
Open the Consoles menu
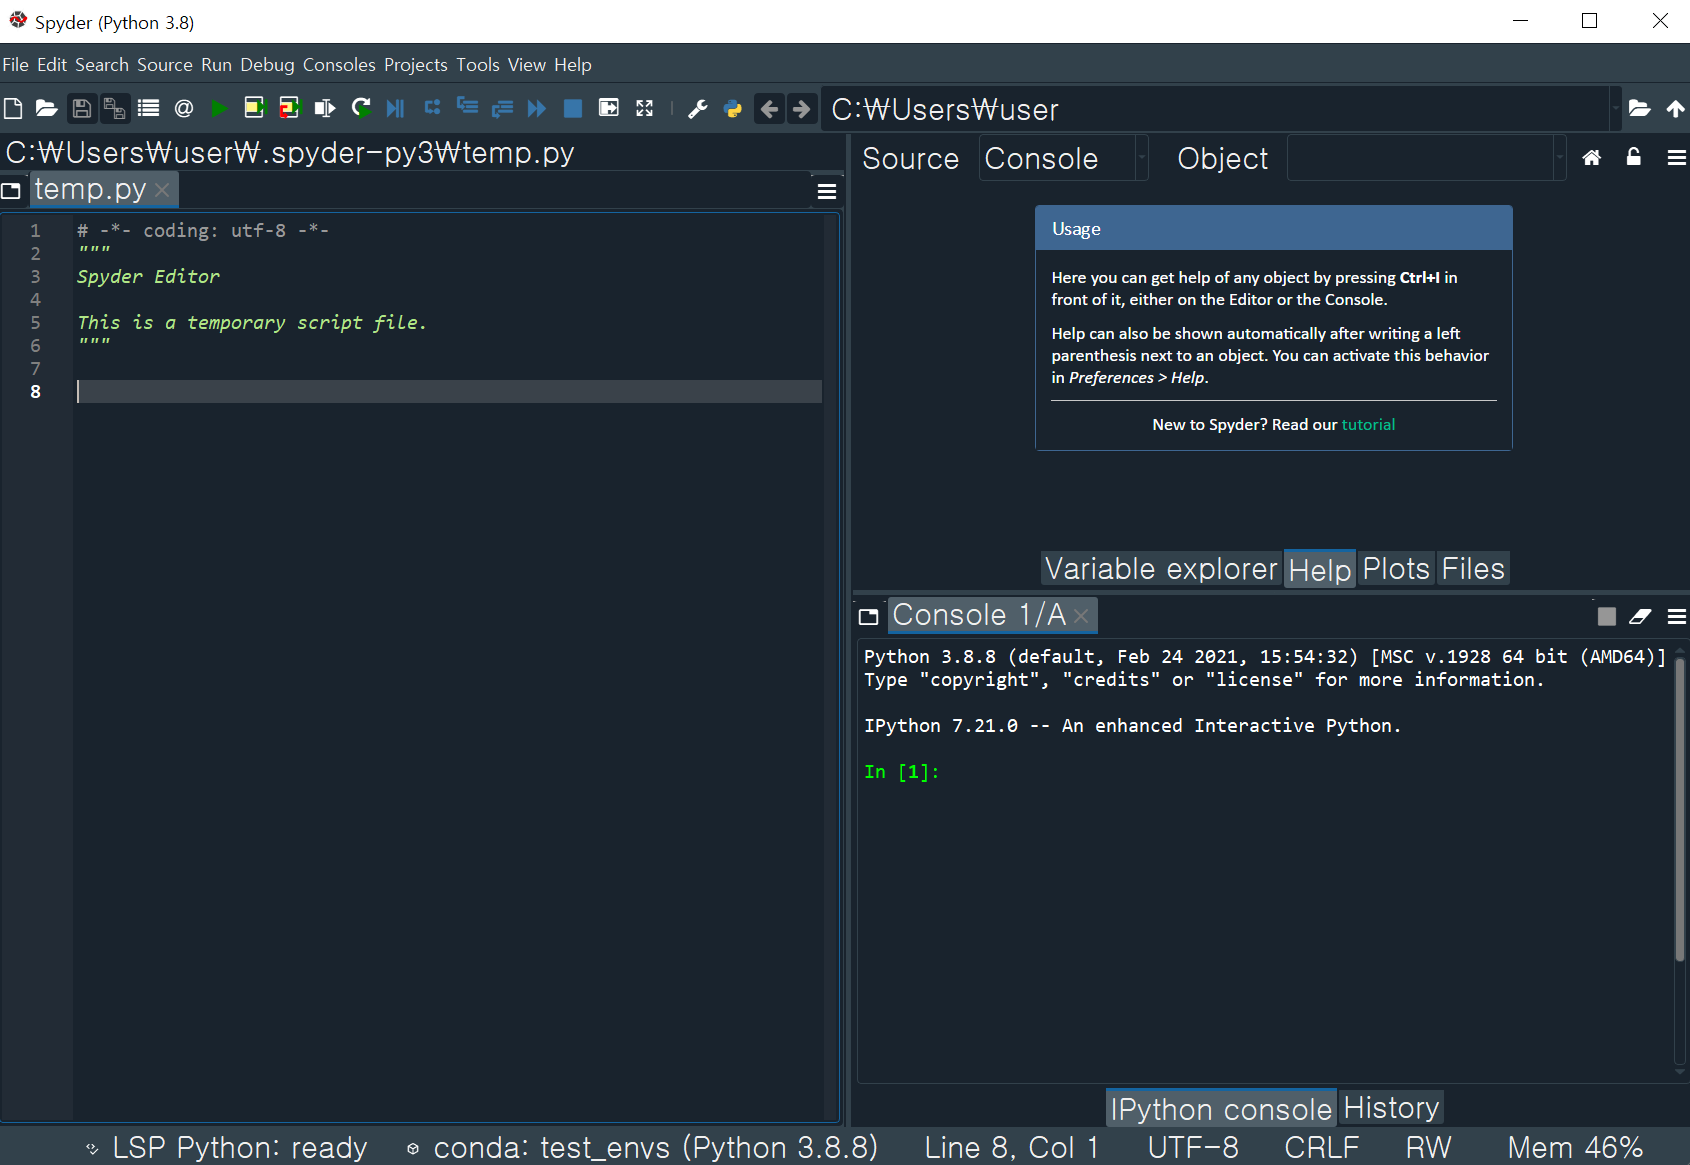tap(339, 65)
